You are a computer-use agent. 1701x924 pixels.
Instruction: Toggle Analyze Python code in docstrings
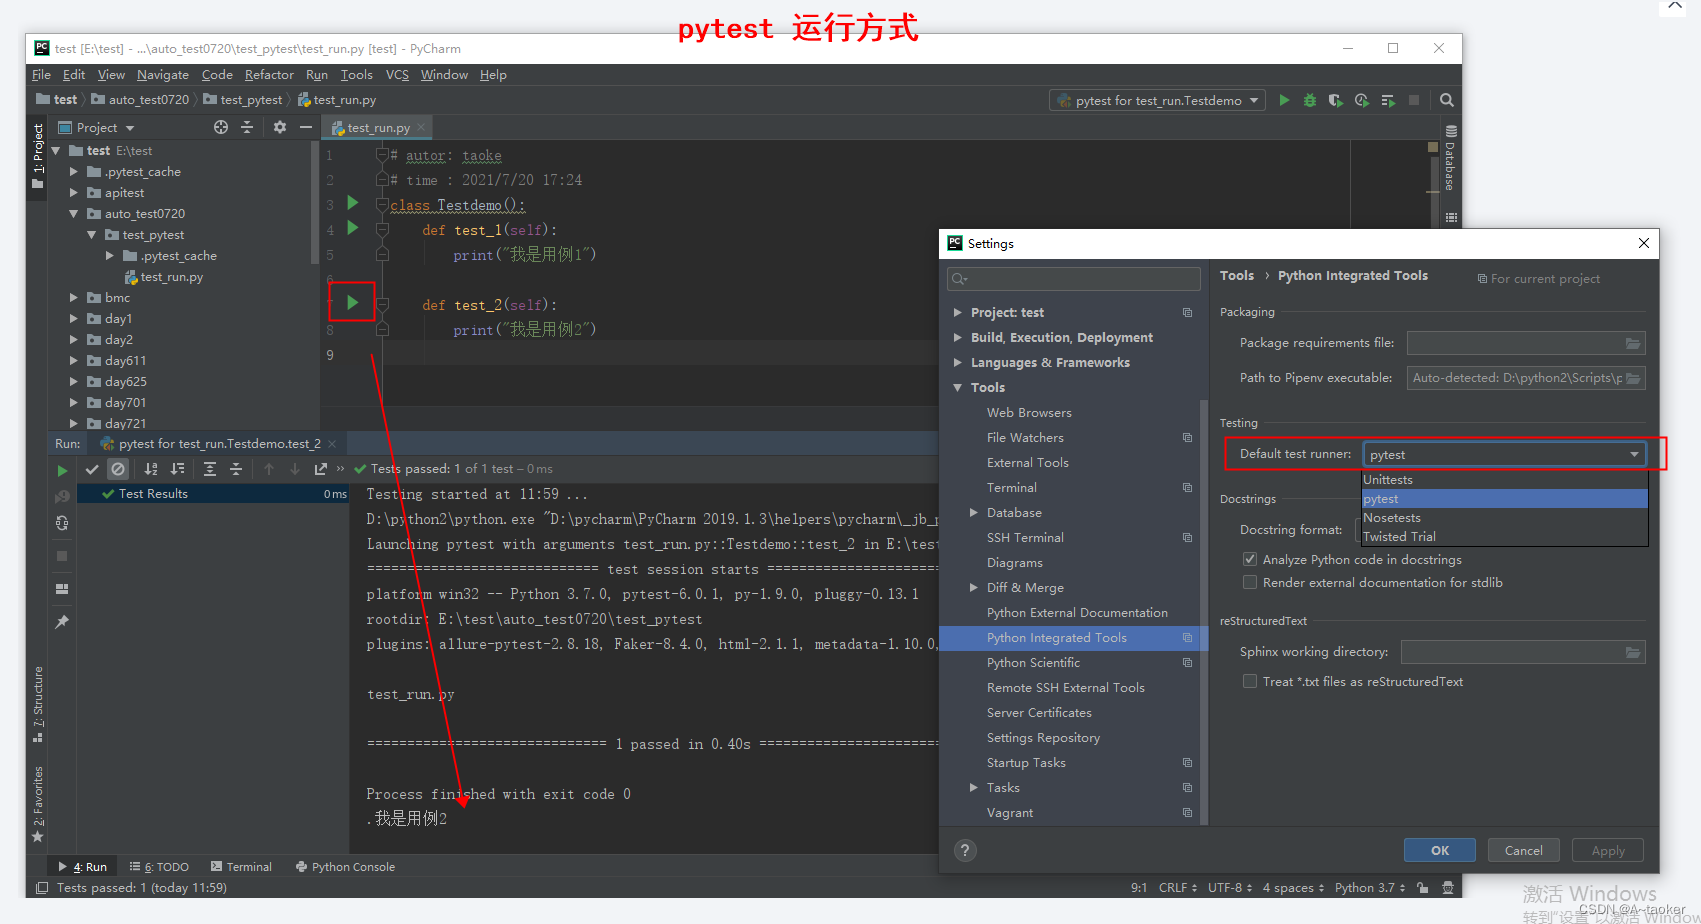pyautogui.click(x=1250, y=559)
